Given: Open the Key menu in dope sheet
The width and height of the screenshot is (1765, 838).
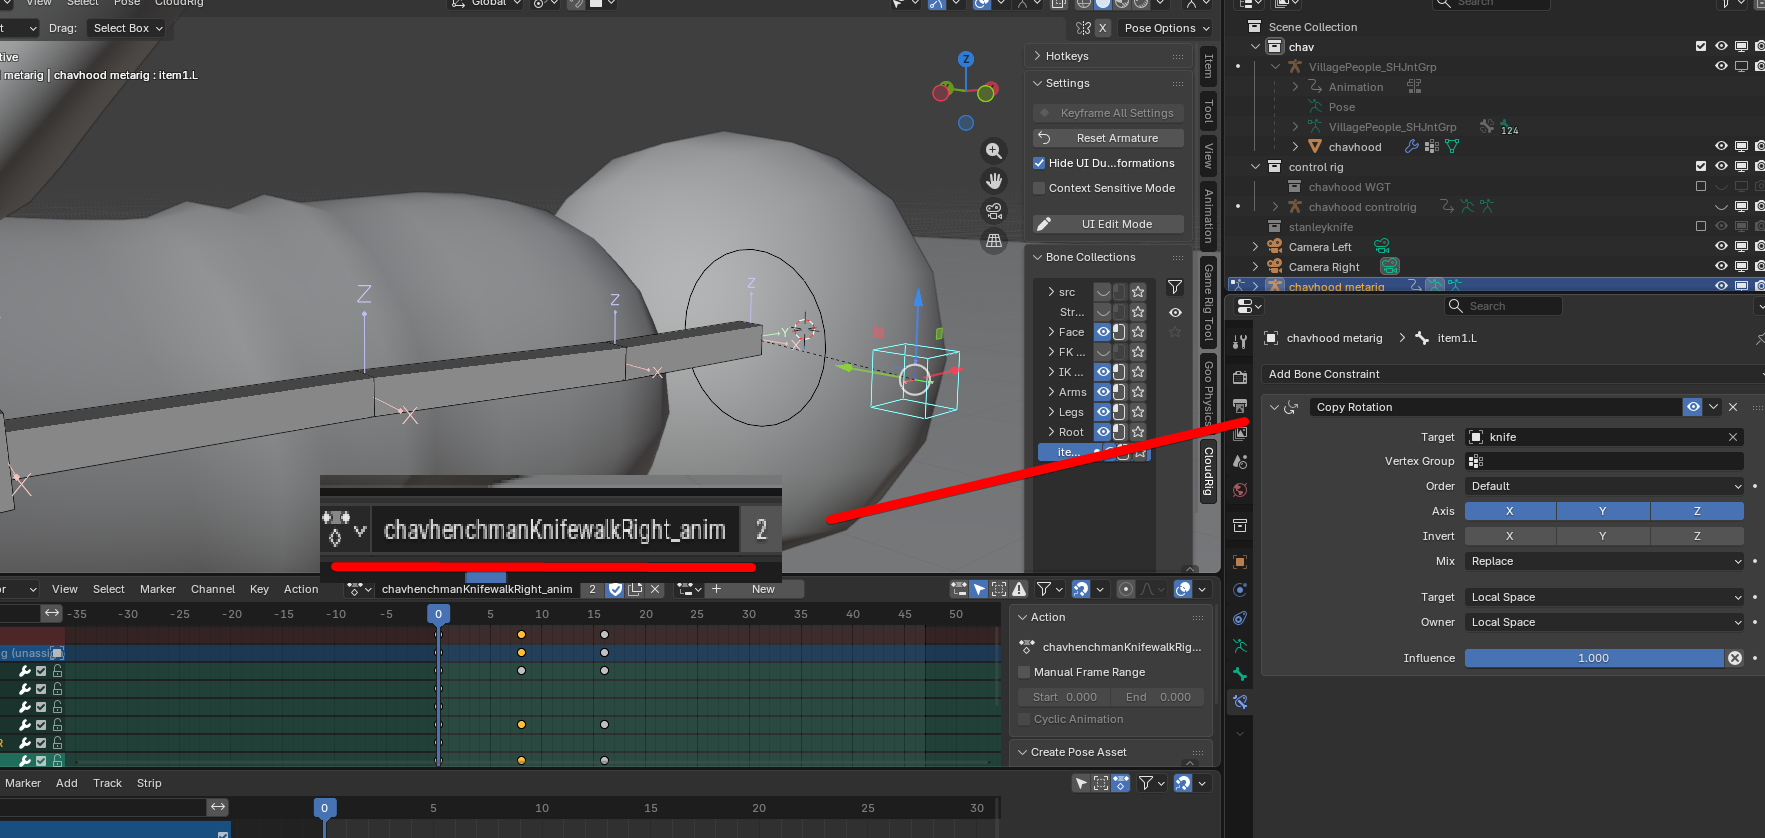Looking at the screenshot, I should [259, 589].
